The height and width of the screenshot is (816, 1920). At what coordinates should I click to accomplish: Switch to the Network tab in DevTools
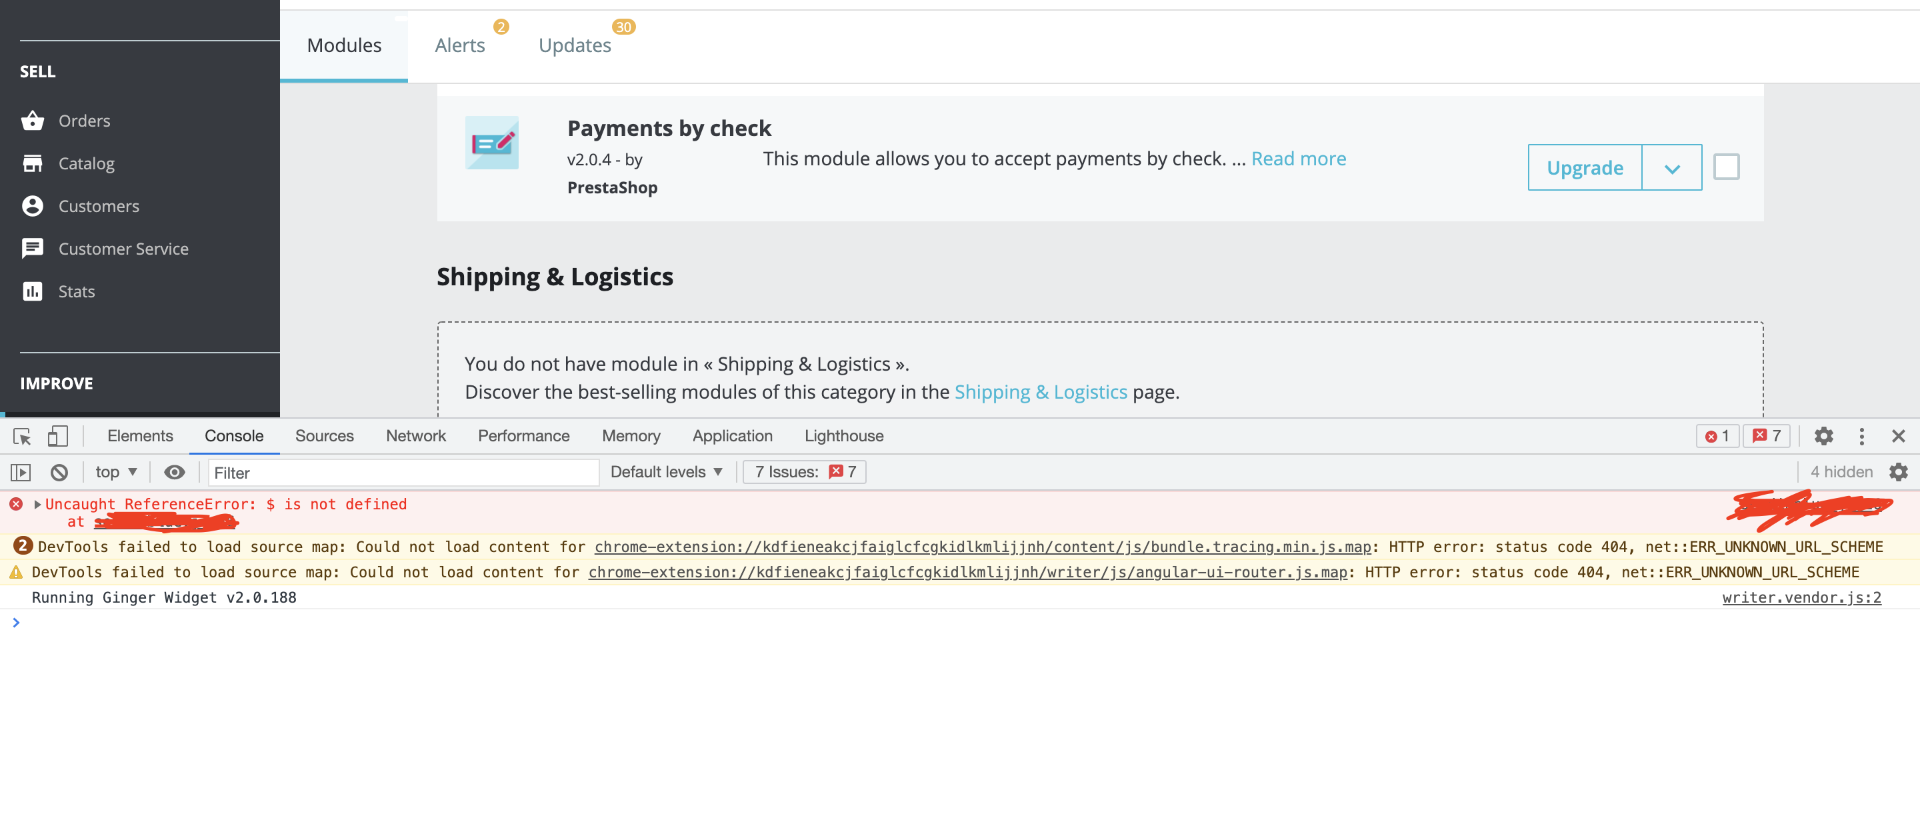click(x=416, y=436)
